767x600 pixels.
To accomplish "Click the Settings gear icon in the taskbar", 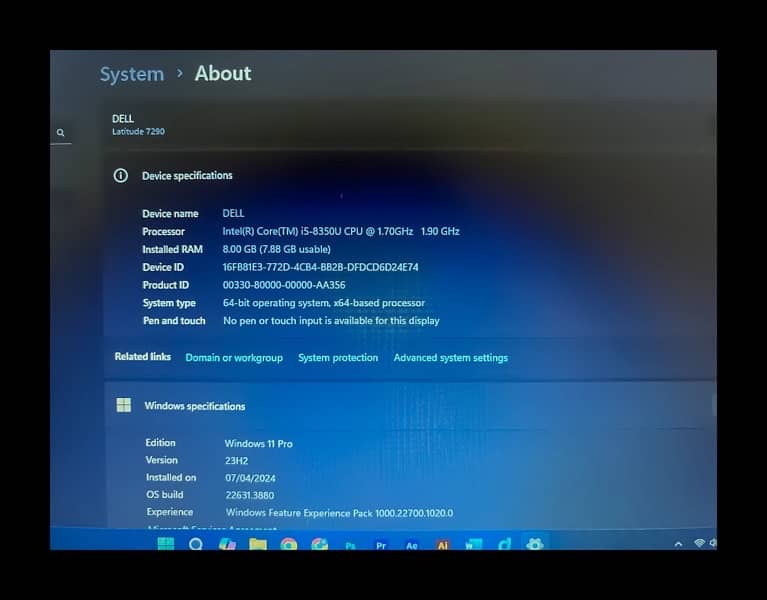I will pos(535,544).
